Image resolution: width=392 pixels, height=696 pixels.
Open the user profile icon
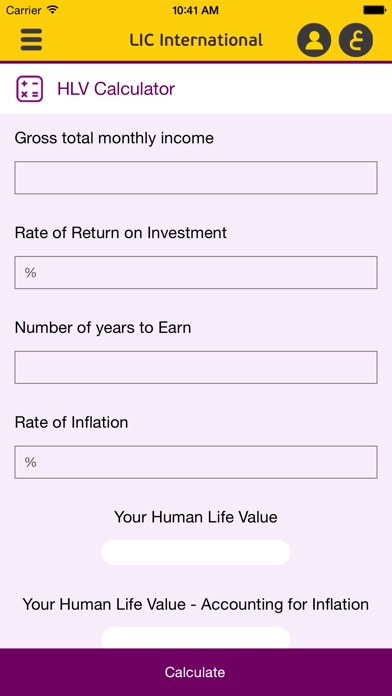coord(314,40)
